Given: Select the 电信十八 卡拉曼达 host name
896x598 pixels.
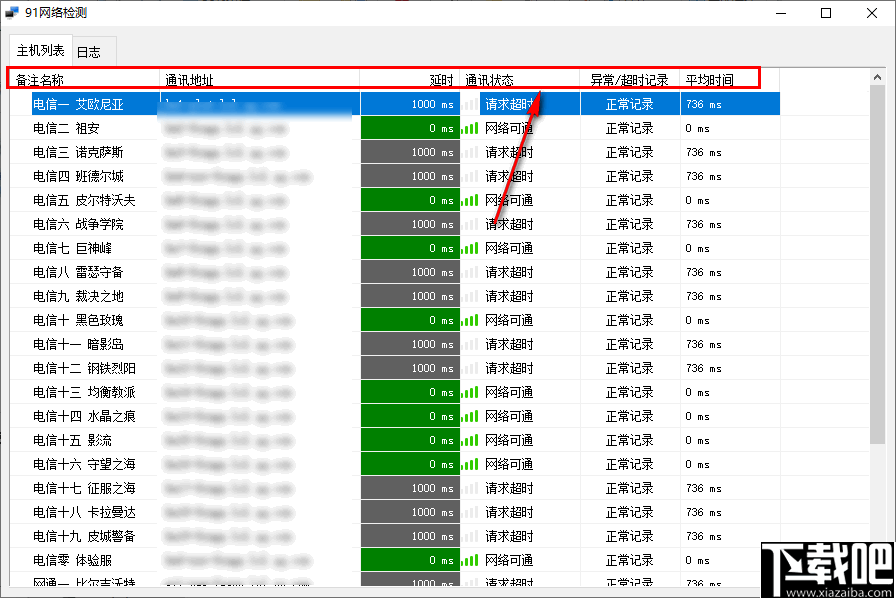Looking at the screenshot, I should tap(84, 512).
